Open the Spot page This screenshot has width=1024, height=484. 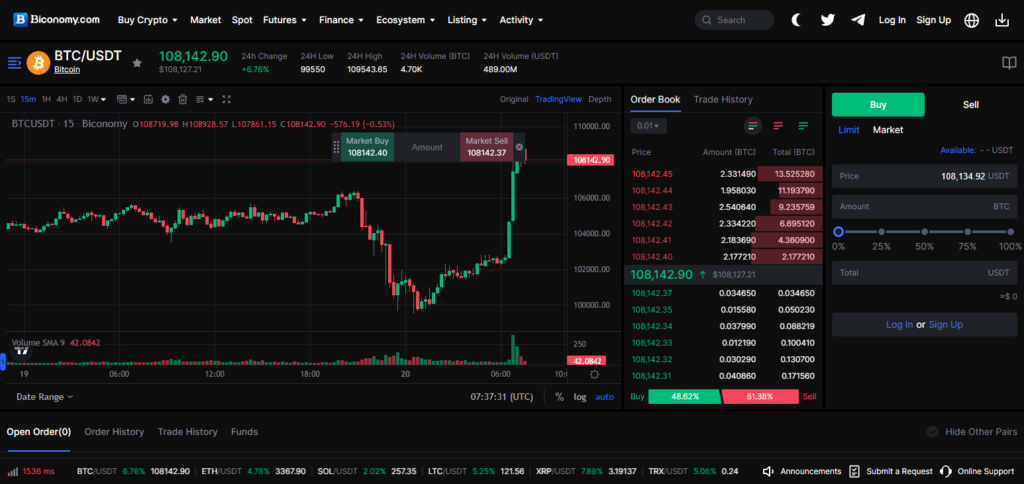coord(242,20)
